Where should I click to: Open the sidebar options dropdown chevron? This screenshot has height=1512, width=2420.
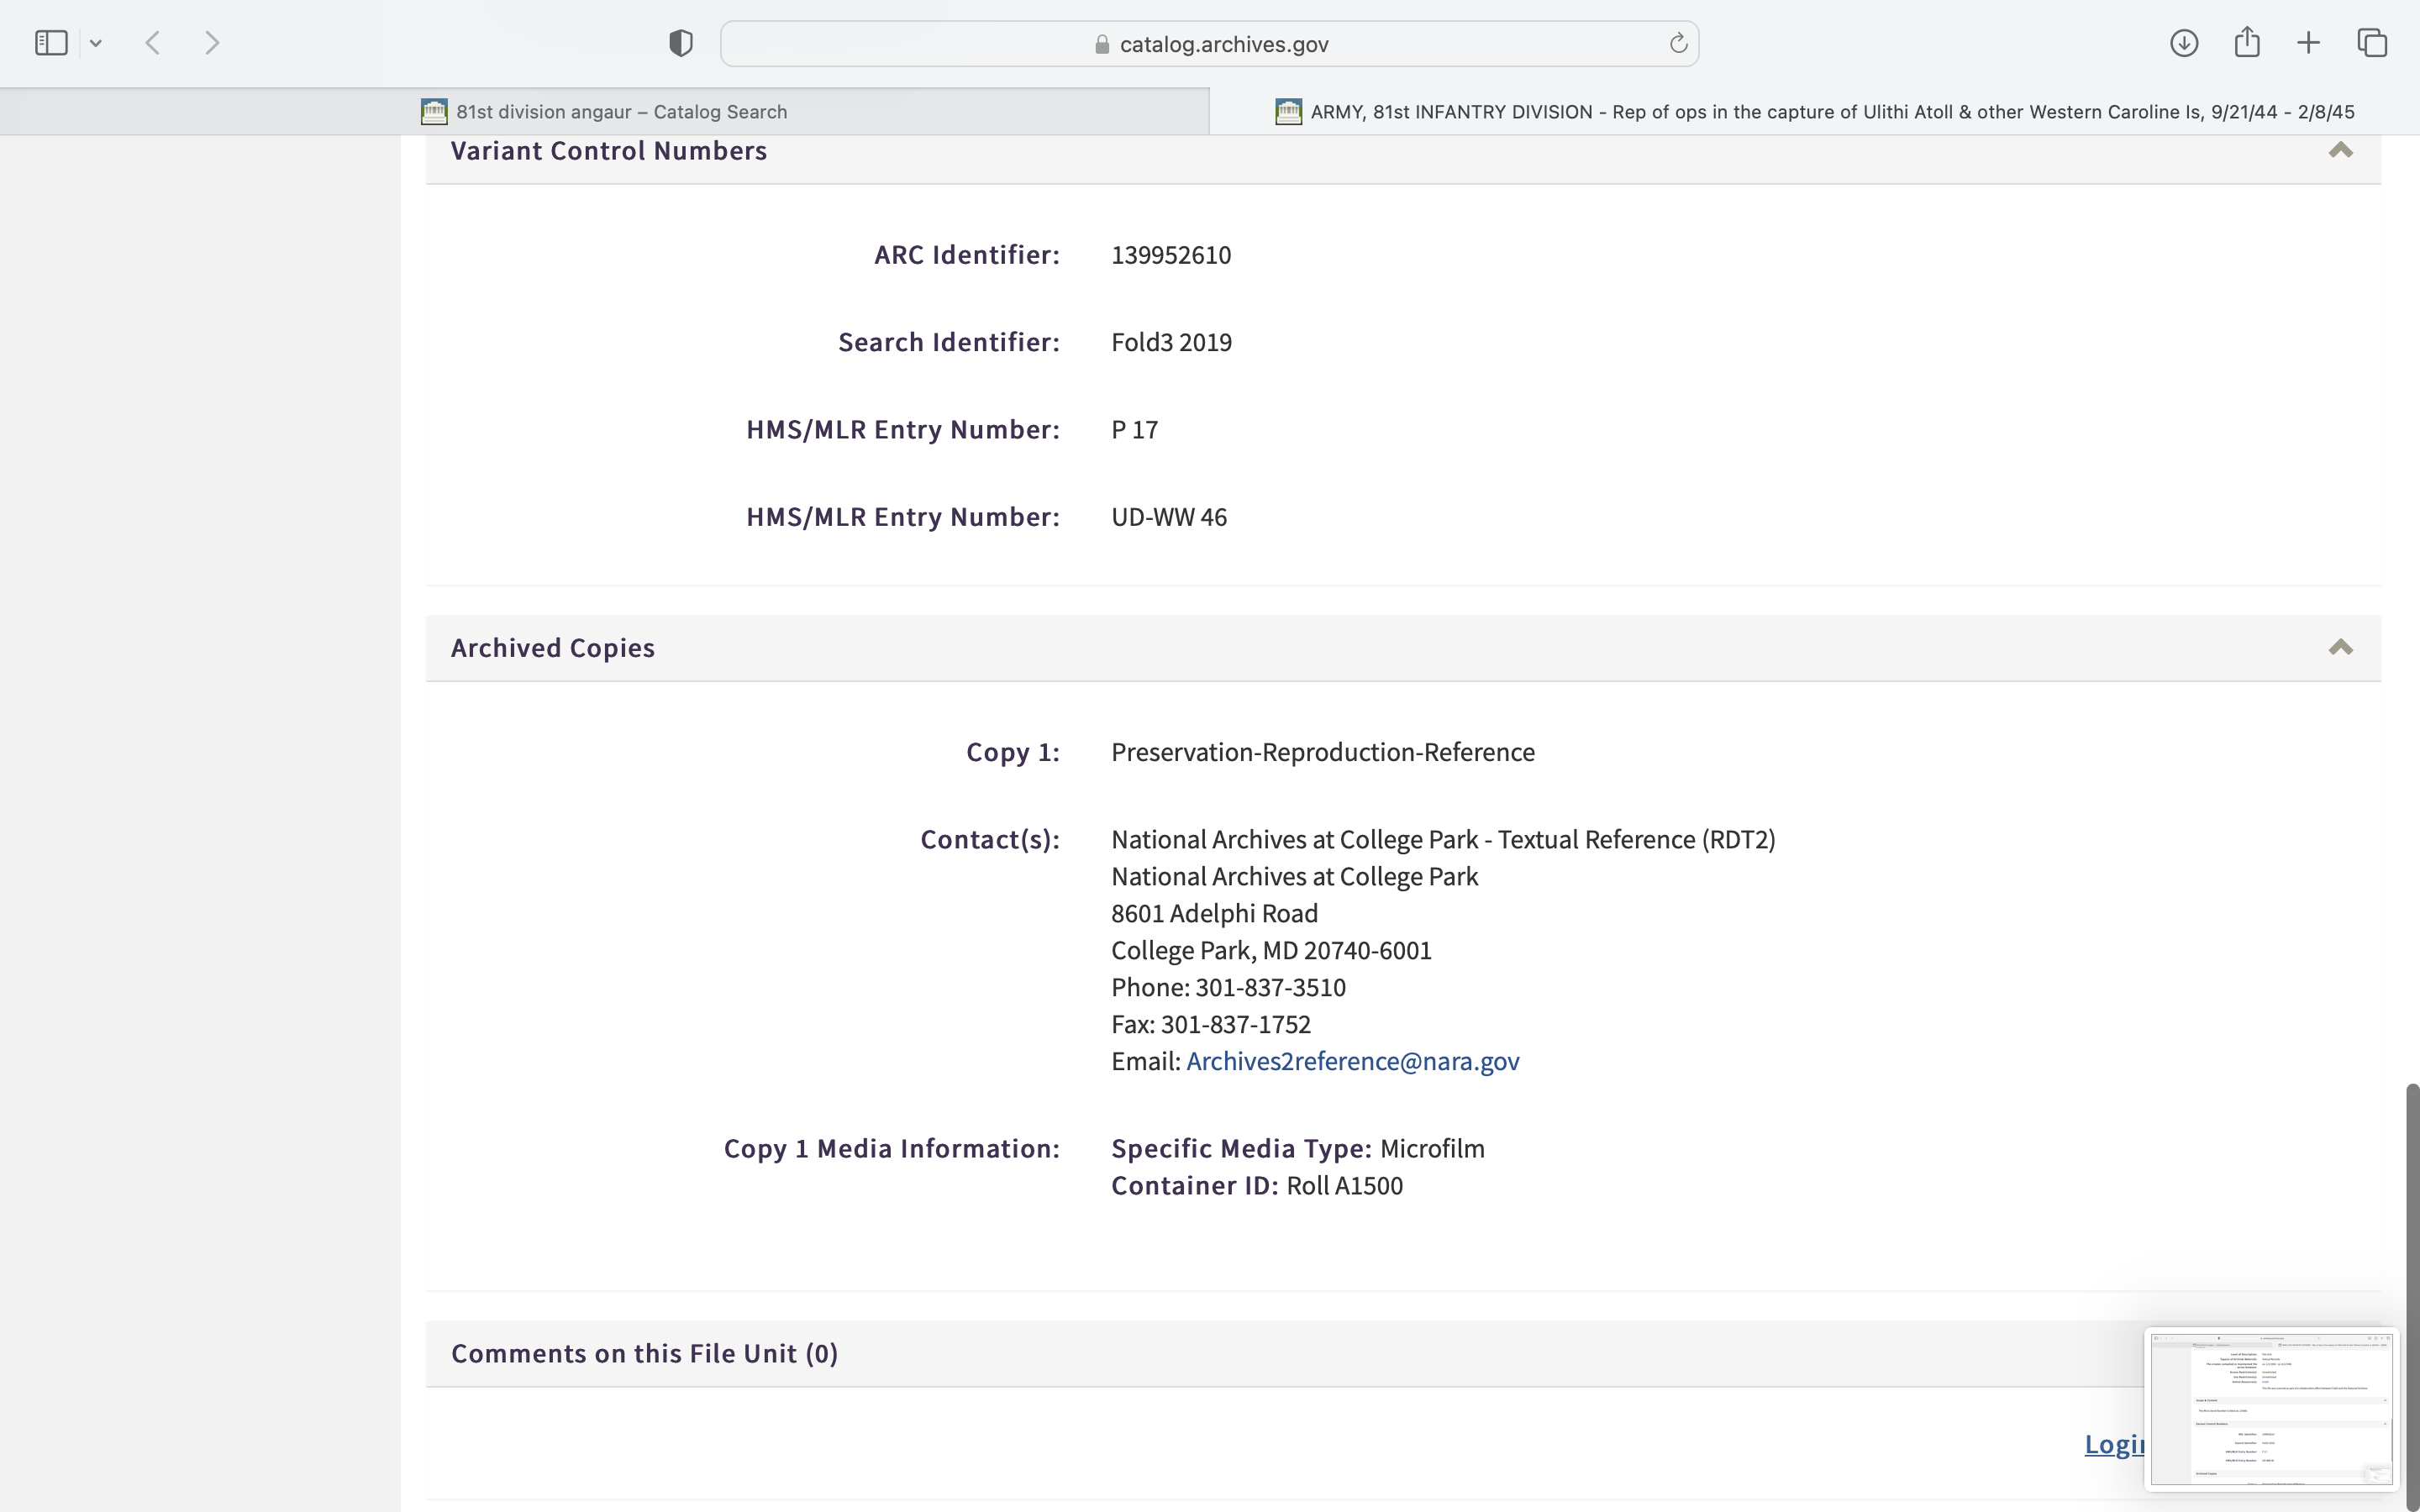pyautogui.click(x=96, y=43)
